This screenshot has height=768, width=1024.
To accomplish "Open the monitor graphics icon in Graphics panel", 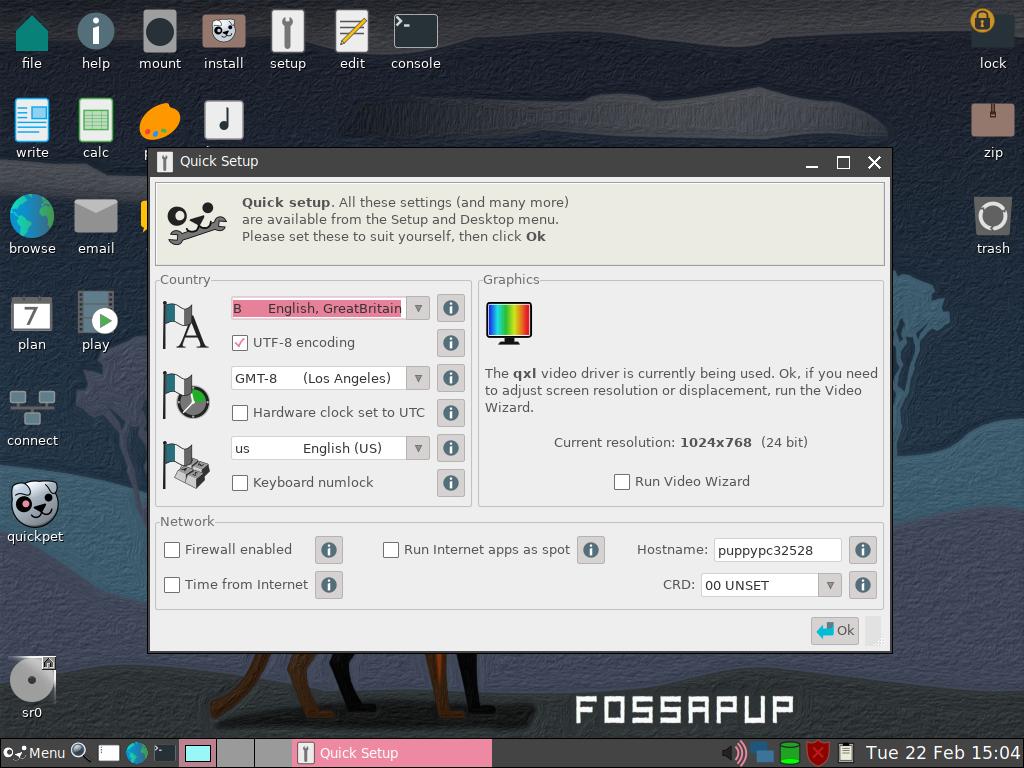I will point(509,323).
